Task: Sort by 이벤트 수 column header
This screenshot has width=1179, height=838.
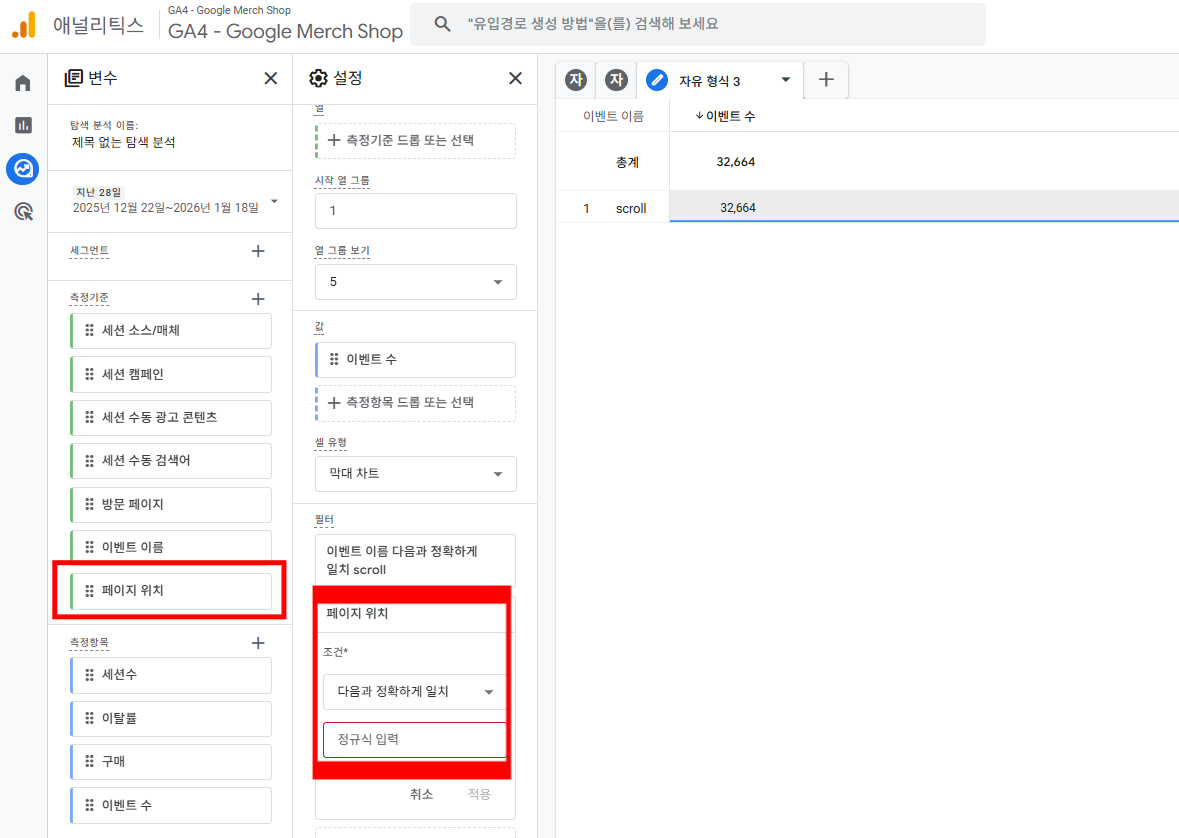Action: click(x=725, y=116)
